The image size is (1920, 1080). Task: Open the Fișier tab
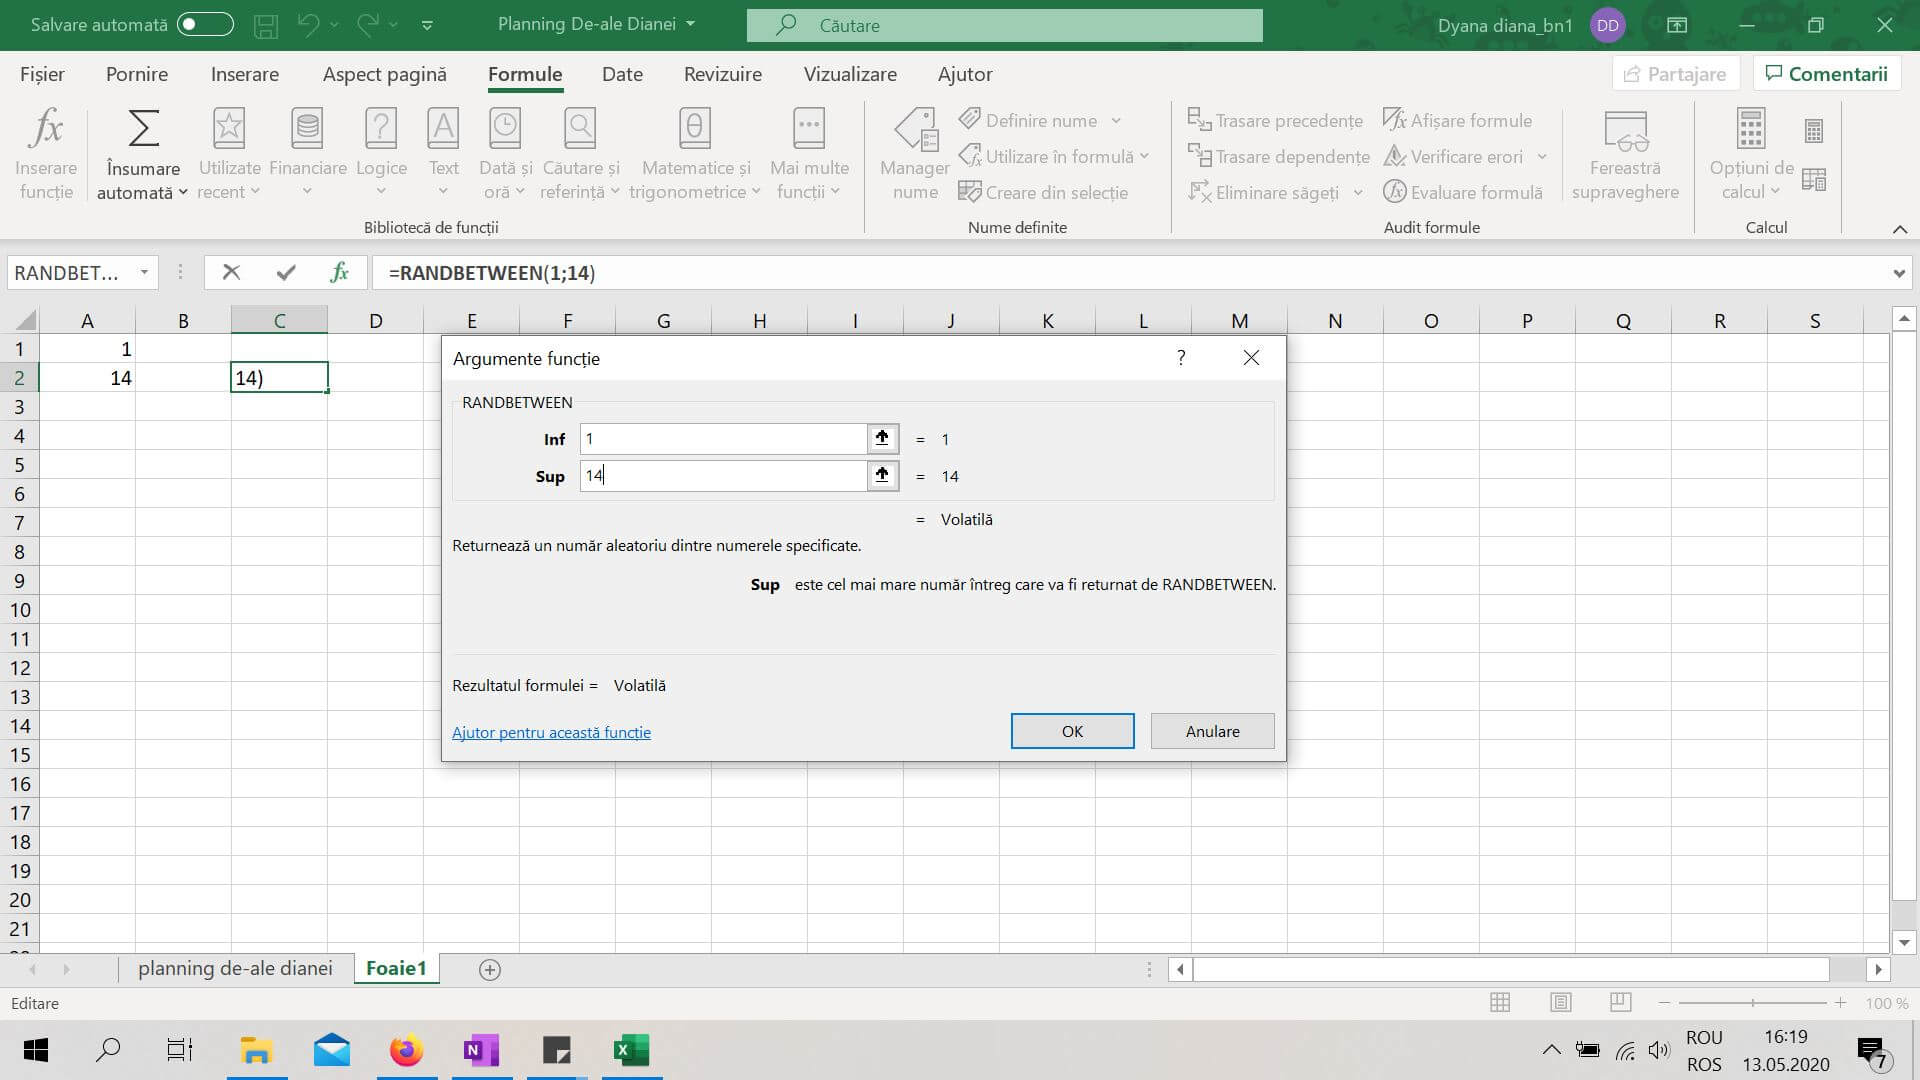pyautogui.click(x=42, y=74)
